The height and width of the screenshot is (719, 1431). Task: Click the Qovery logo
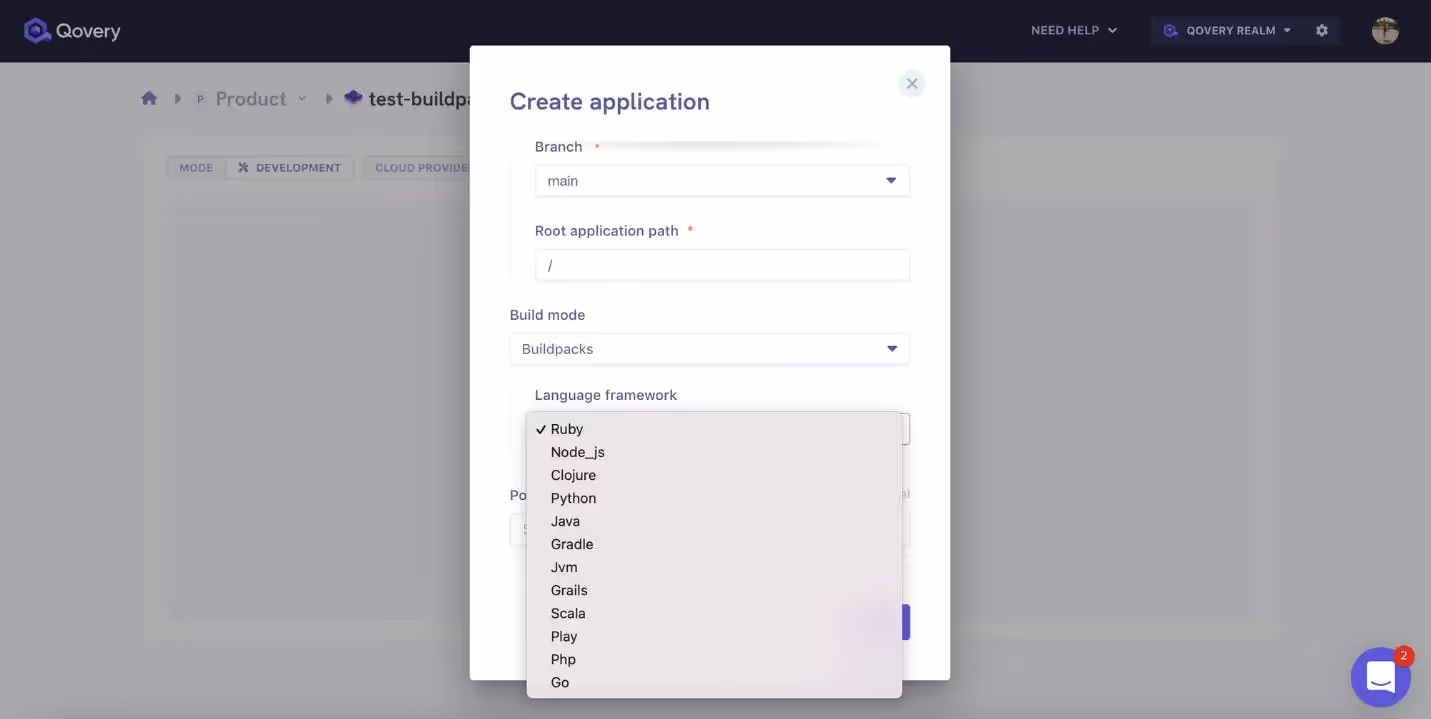(72, 31)
